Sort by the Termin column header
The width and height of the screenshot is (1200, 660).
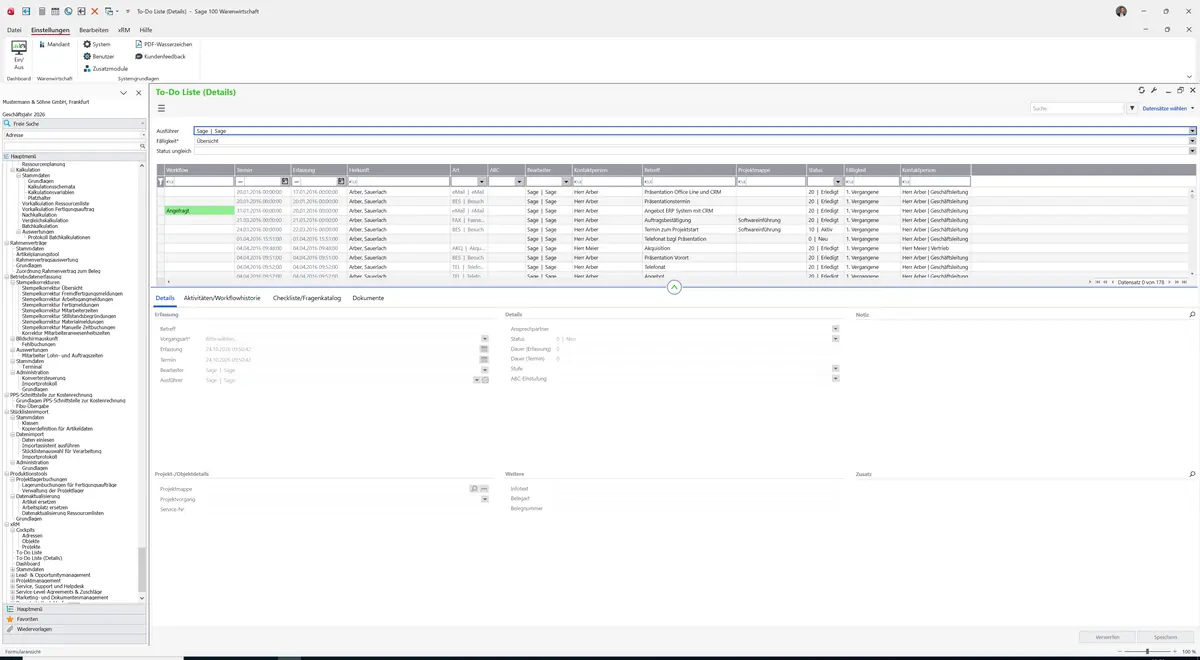262,170
